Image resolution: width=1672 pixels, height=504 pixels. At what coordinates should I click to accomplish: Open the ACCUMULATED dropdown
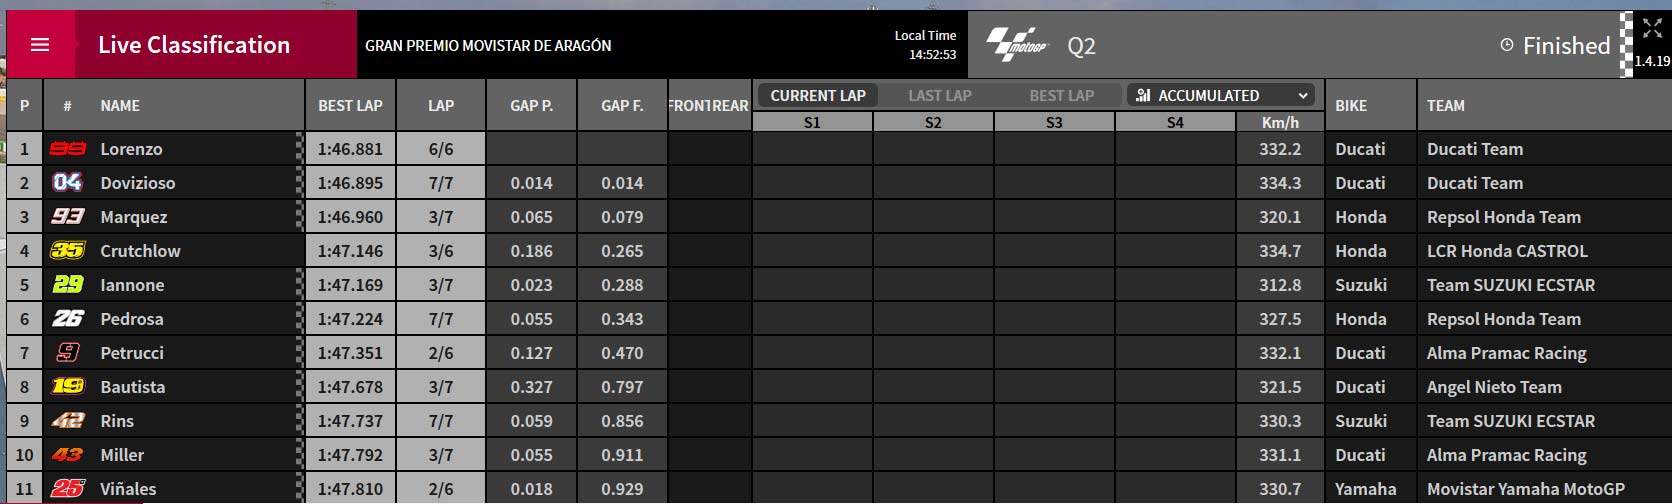coord(1221,95)
